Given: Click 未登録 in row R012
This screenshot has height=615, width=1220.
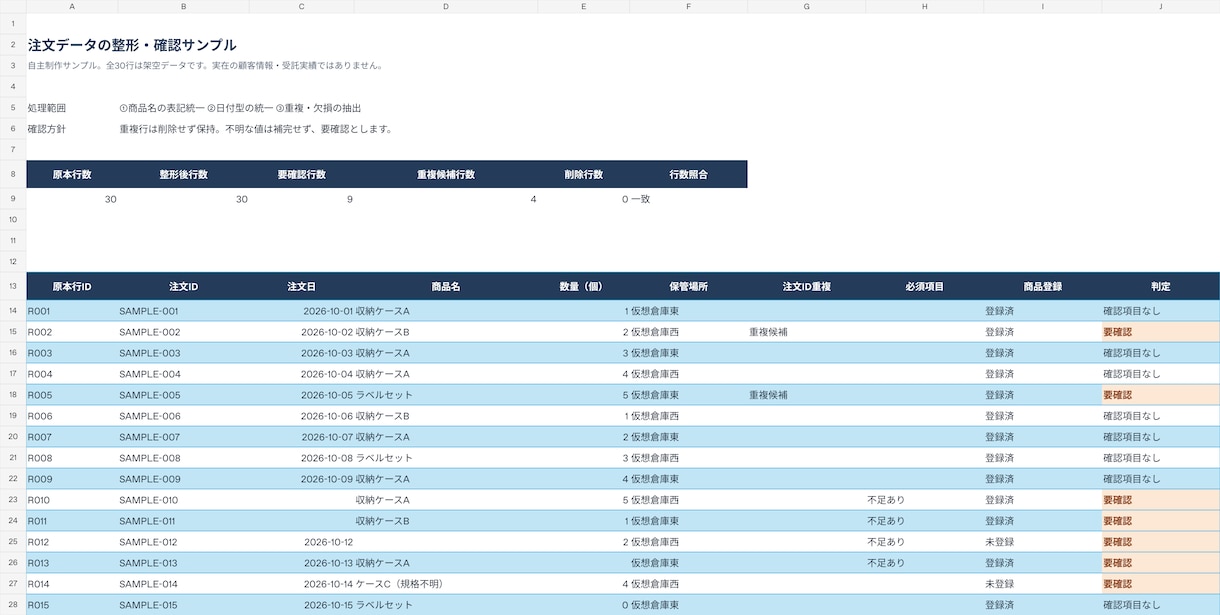Looking at the screenshot, I should (x=1000, y=542).
